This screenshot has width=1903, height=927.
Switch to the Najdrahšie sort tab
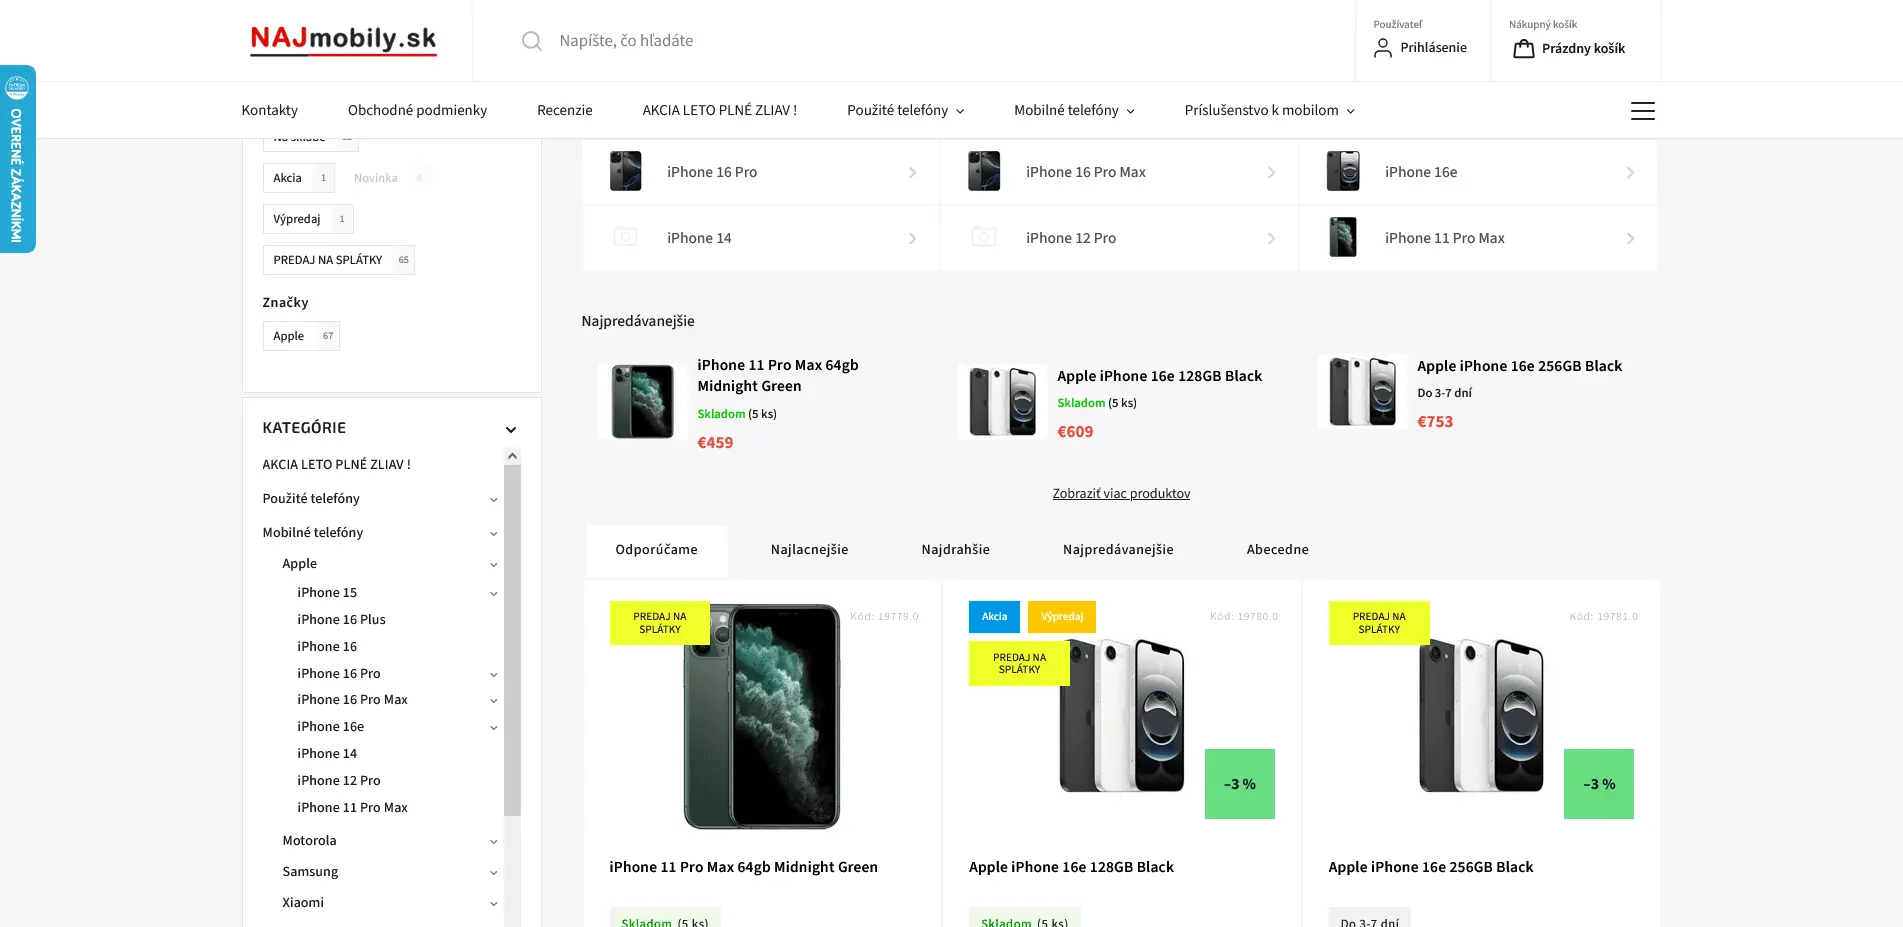[956, 550]
